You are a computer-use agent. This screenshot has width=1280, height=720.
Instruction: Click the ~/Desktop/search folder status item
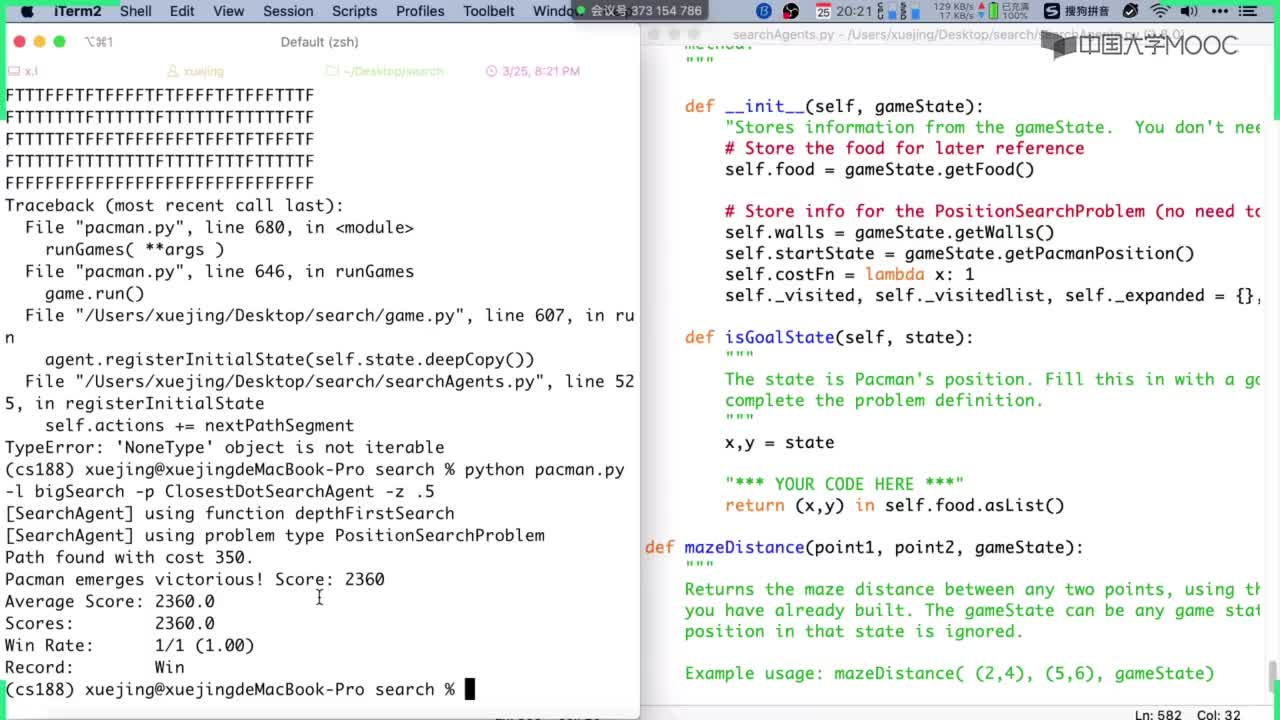tap(385, 71)
